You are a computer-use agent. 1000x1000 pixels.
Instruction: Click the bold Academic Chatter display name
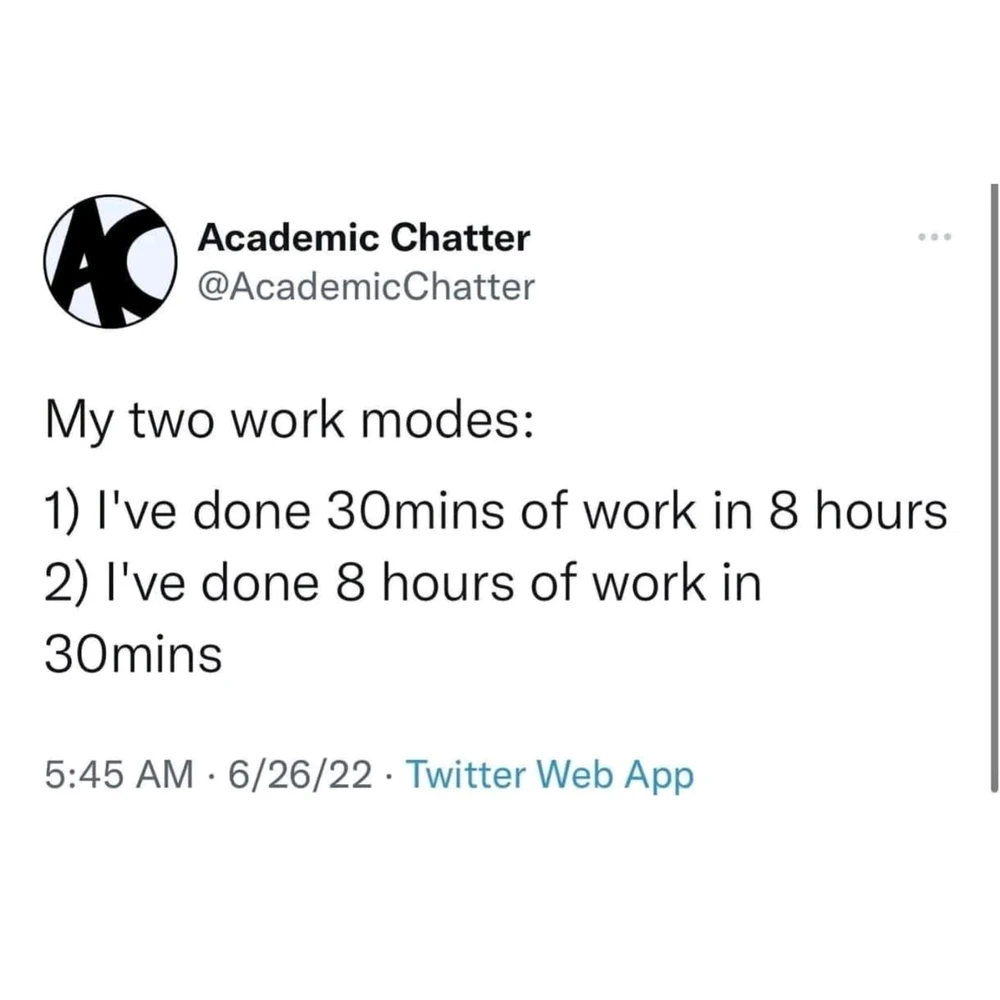pos(363,238)
